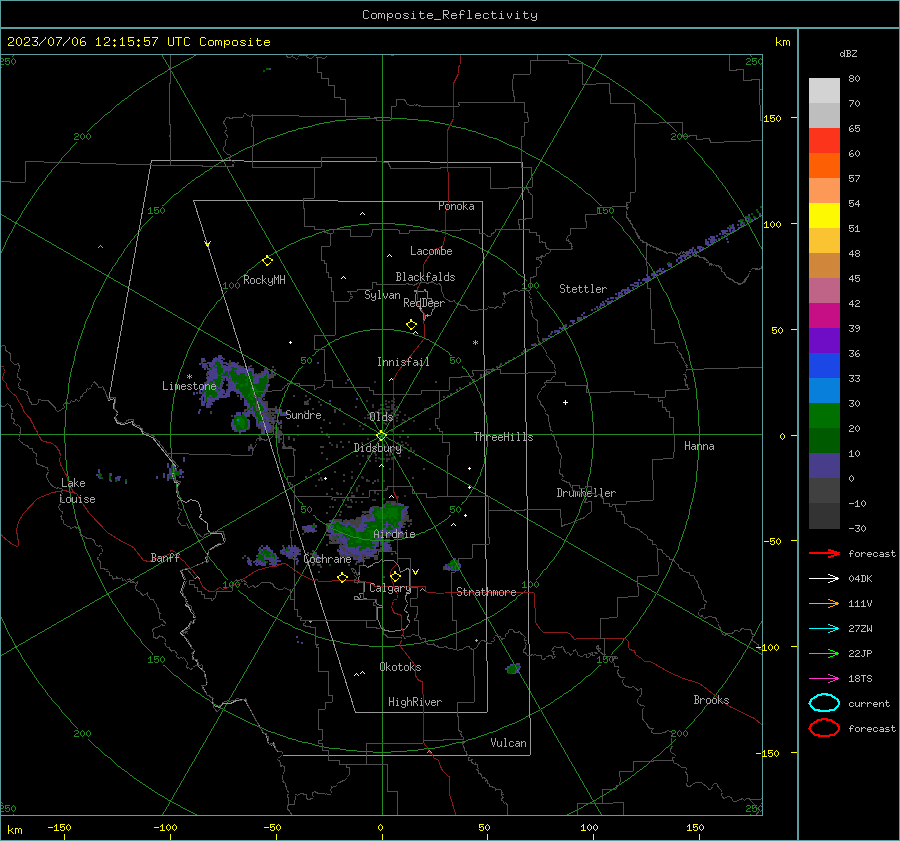Select the red 65 dBZ color swatch
900x841 pixels.
[x=824, y=141]
